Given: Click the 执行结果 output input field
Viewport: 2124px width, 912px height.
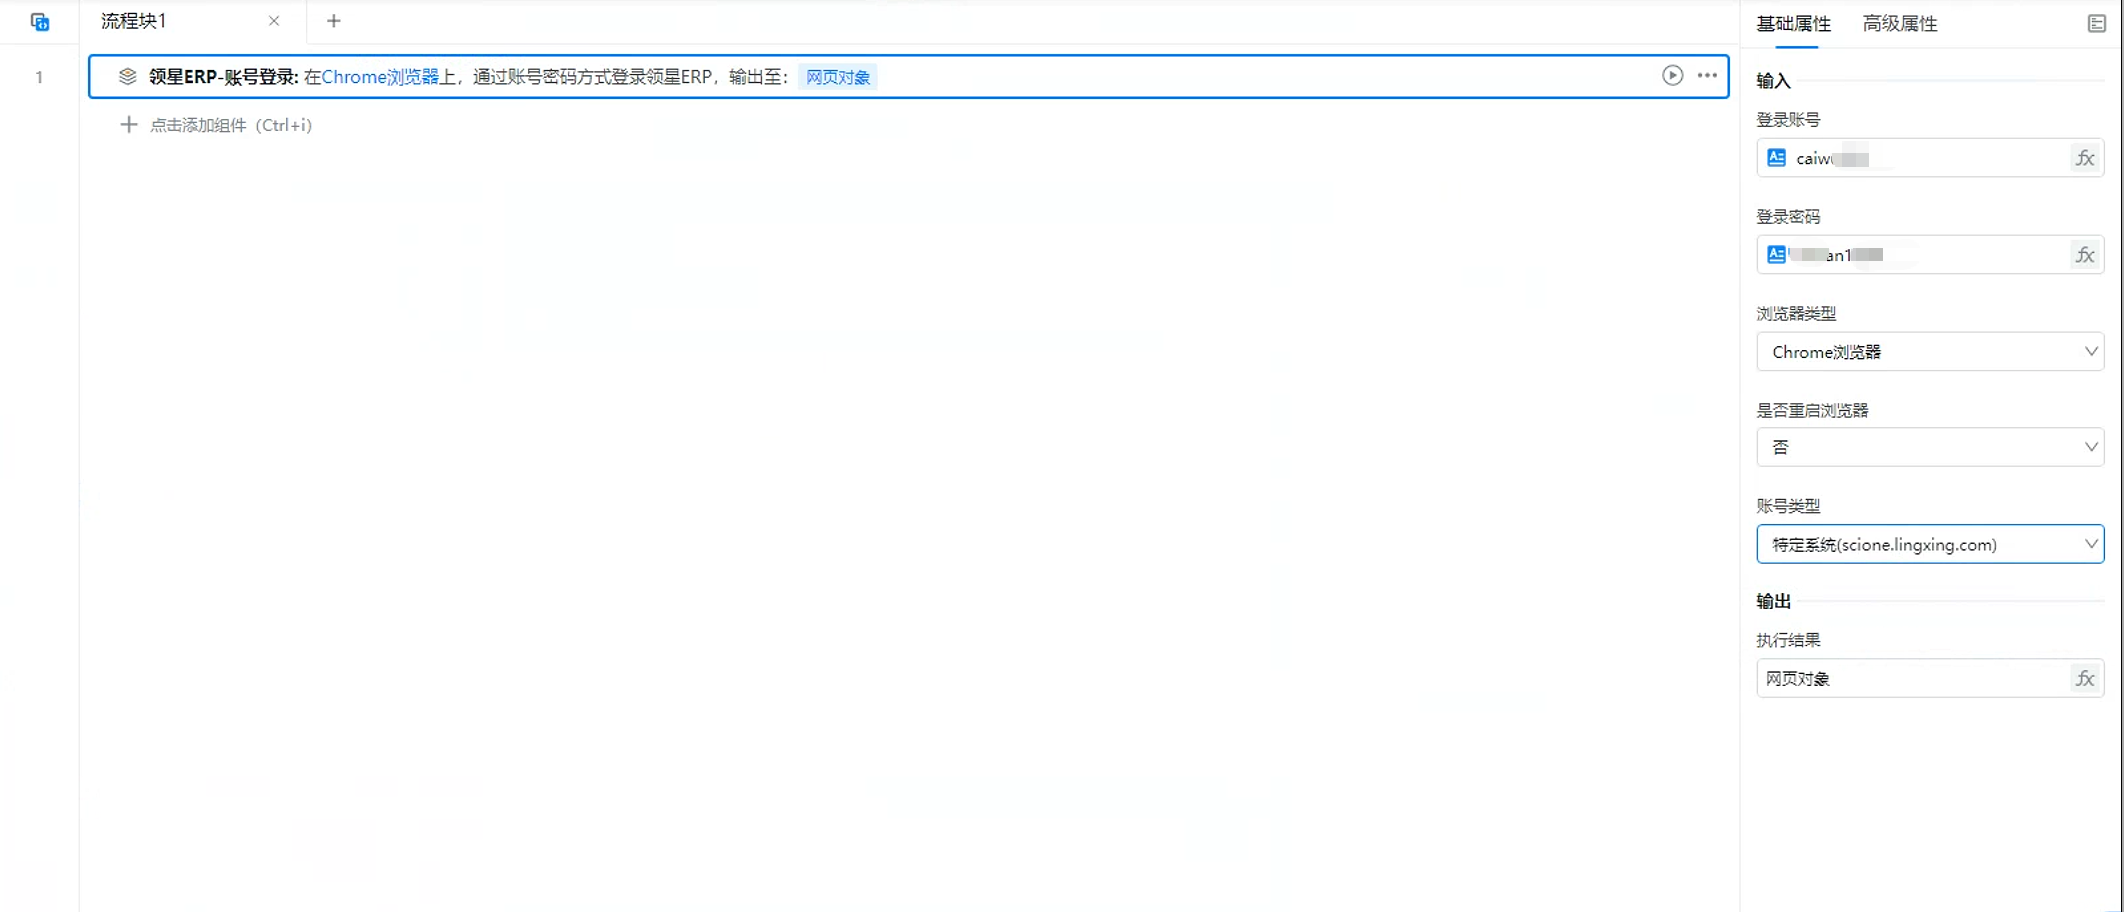Looking at the screenshot, I should (1910, 679).
